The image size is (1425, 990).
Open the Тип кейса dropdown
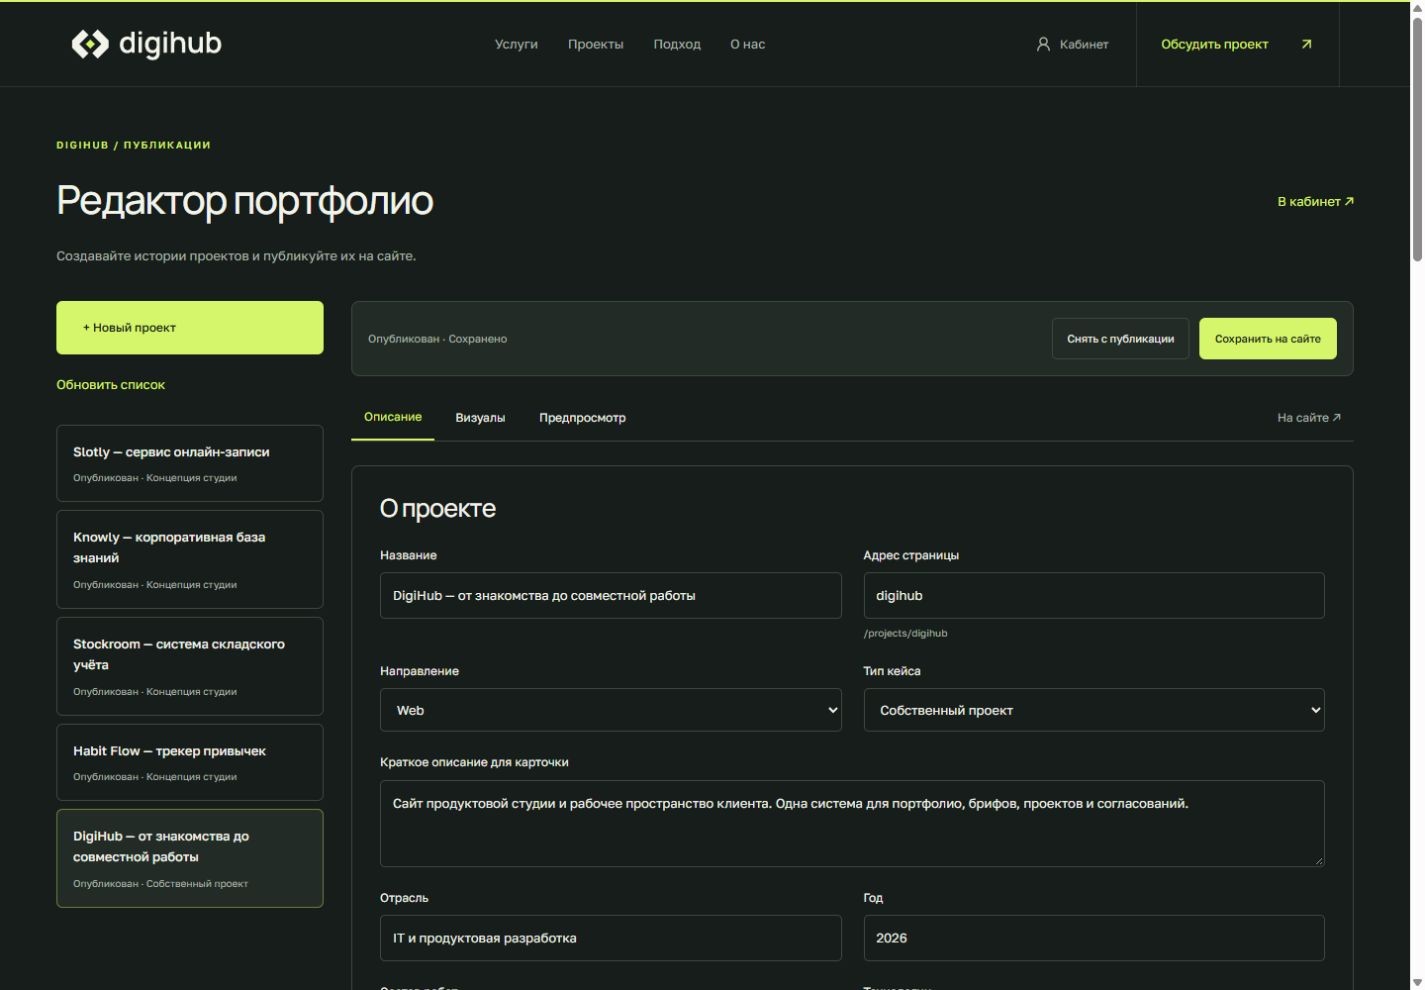click(x=1094, y=710)
